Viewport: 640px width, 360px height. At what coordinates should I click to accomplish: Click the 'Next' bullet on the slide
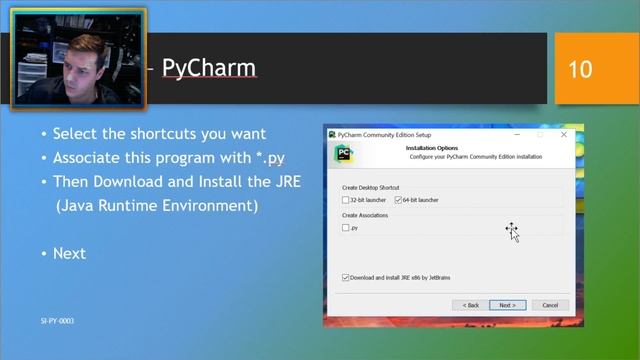[69, 253]
